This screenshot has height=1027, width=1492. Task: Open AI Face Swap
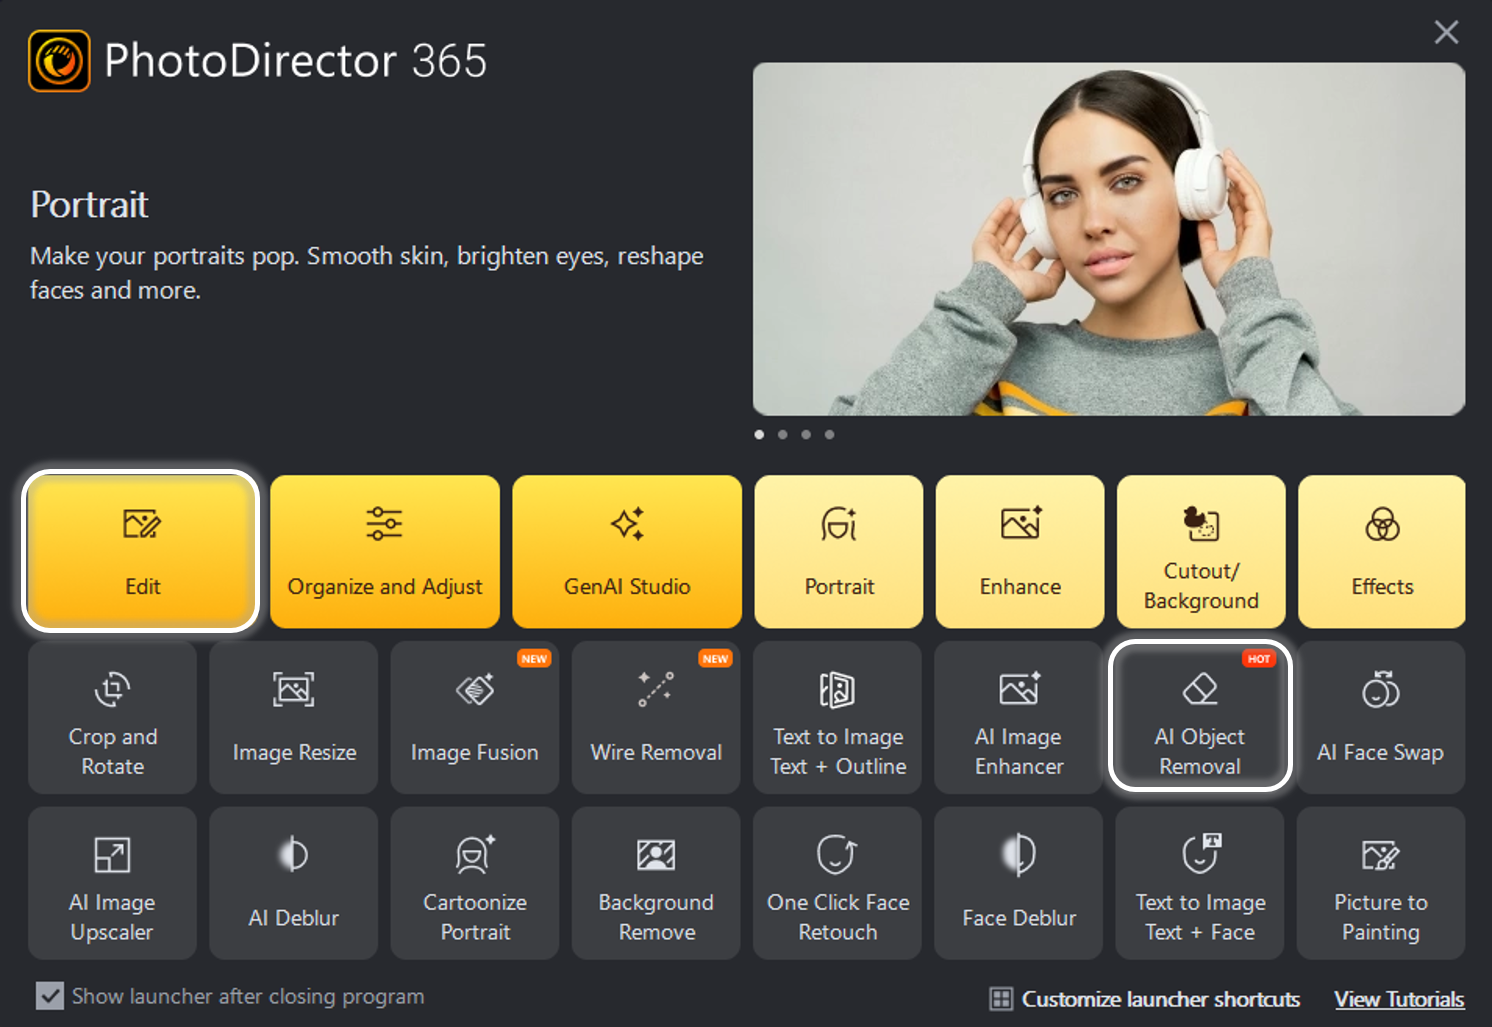coord(1381,717)
